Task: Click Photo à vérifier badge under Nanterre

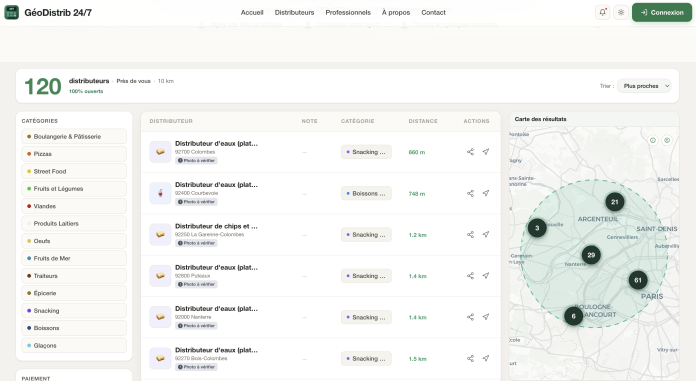Action: (196, 325)
